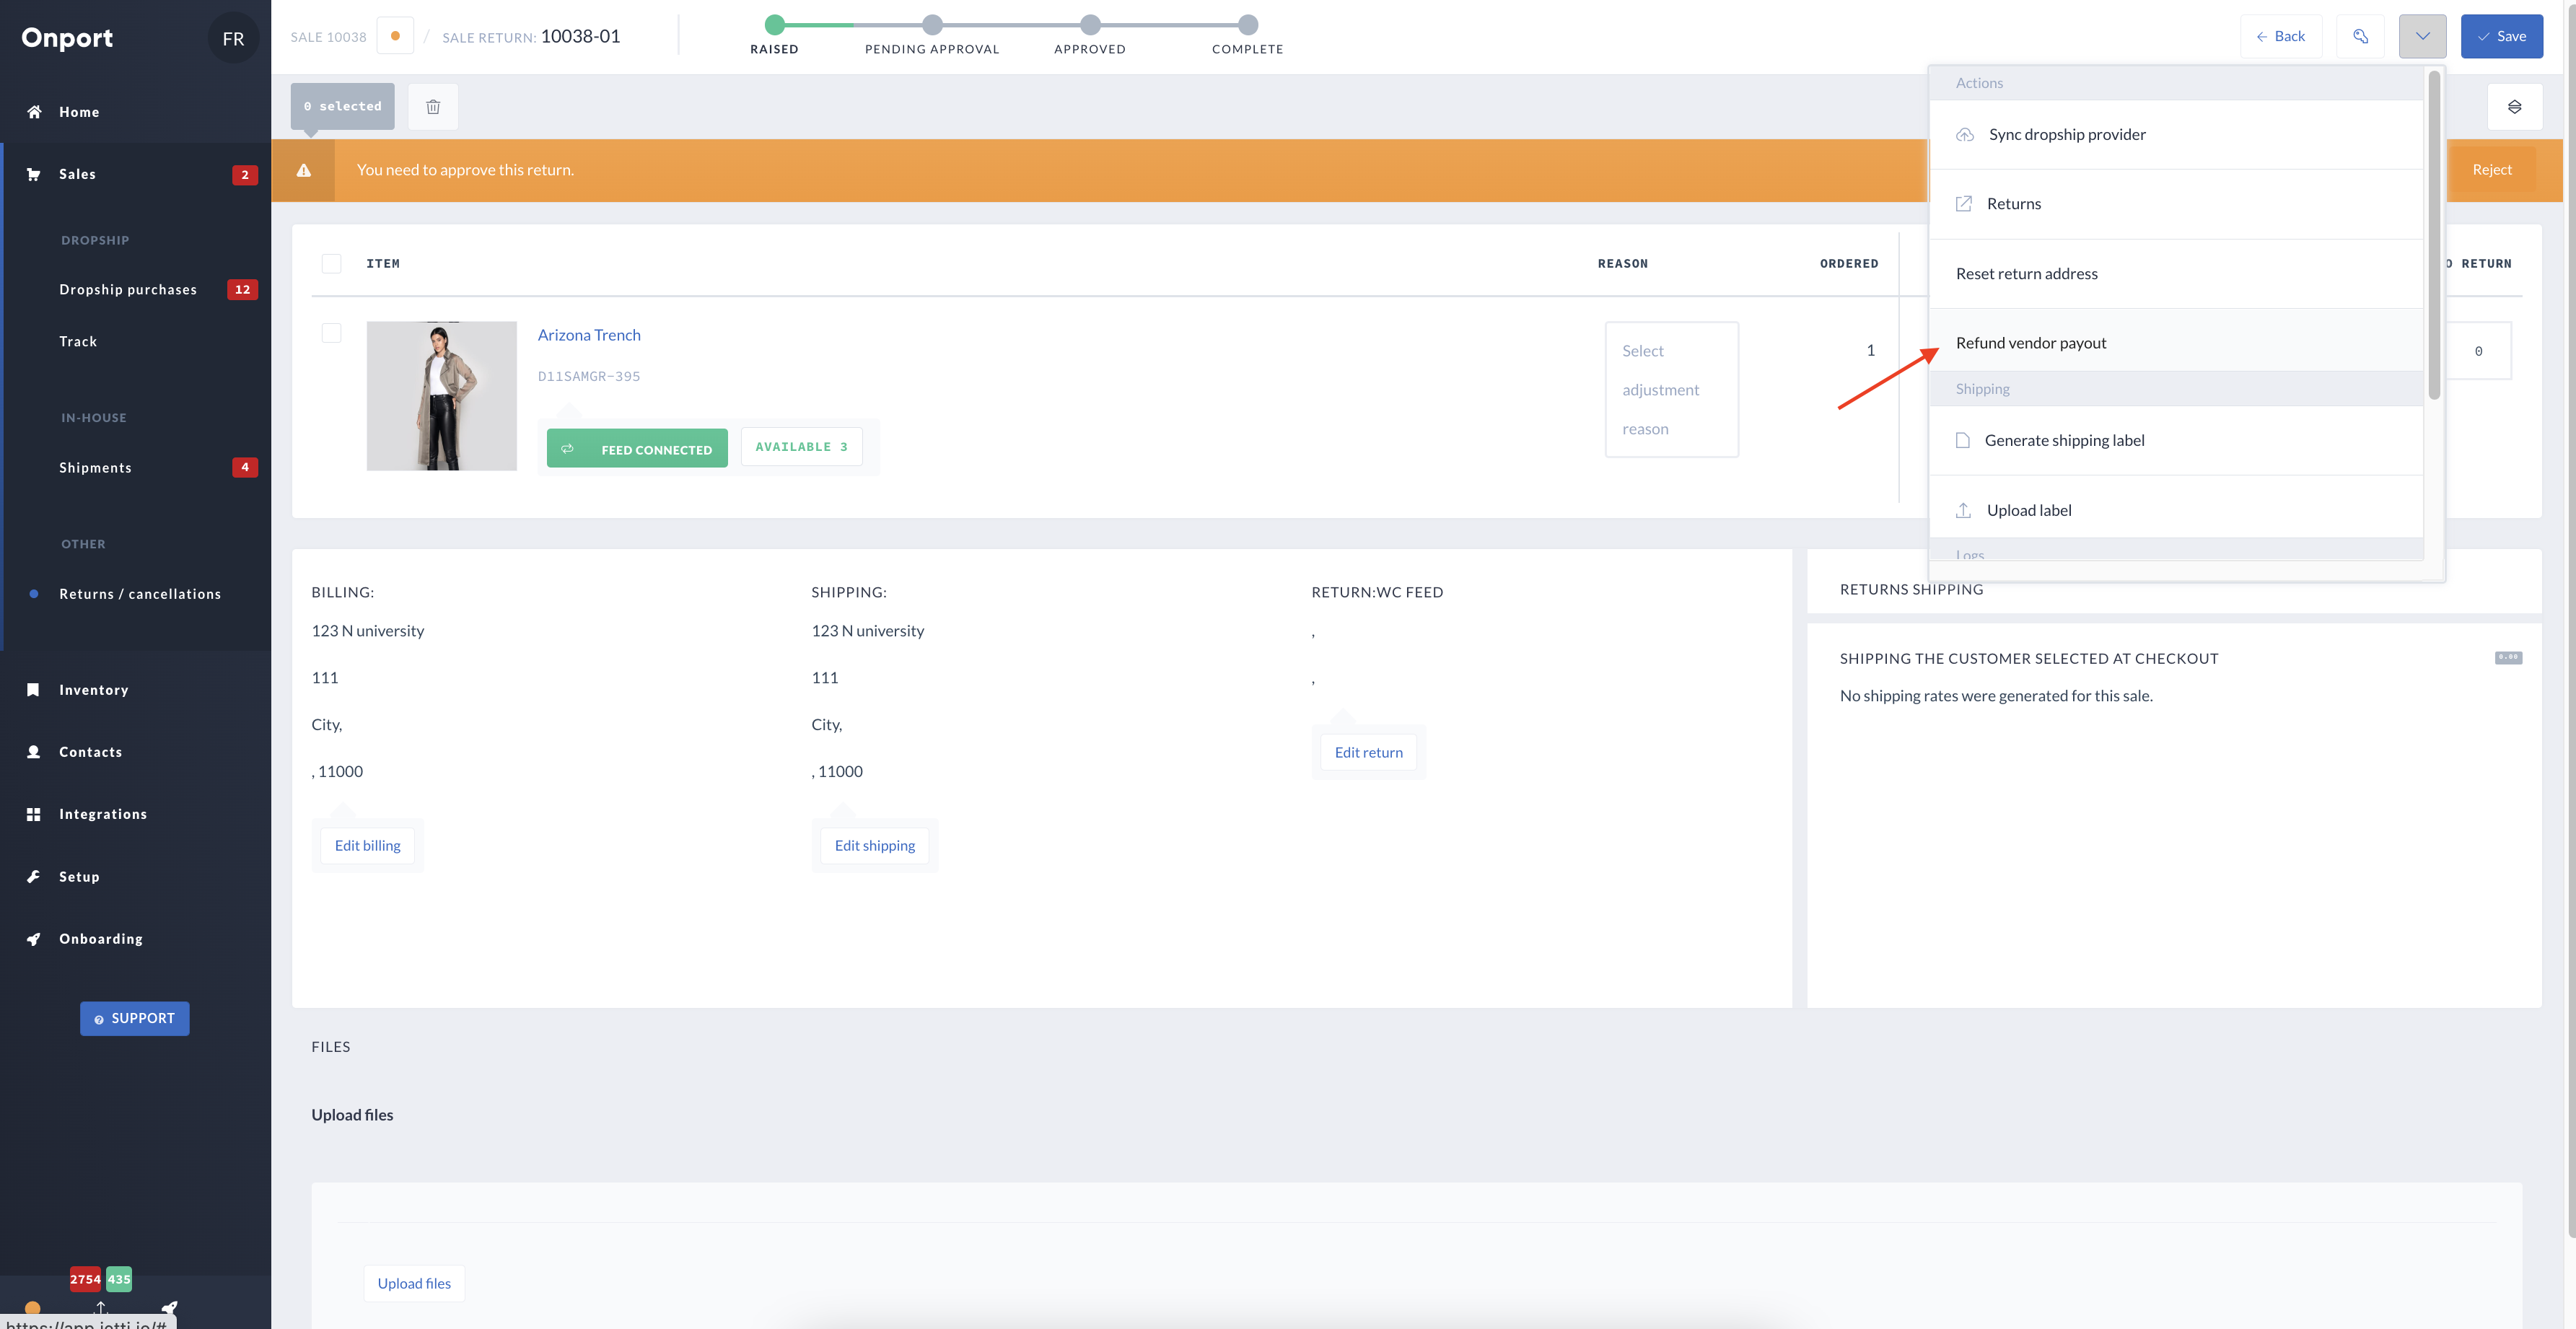Open Shipments in sidebar
The image size is (2576, 1329).
pyautogui.click(x=95, y=468)
